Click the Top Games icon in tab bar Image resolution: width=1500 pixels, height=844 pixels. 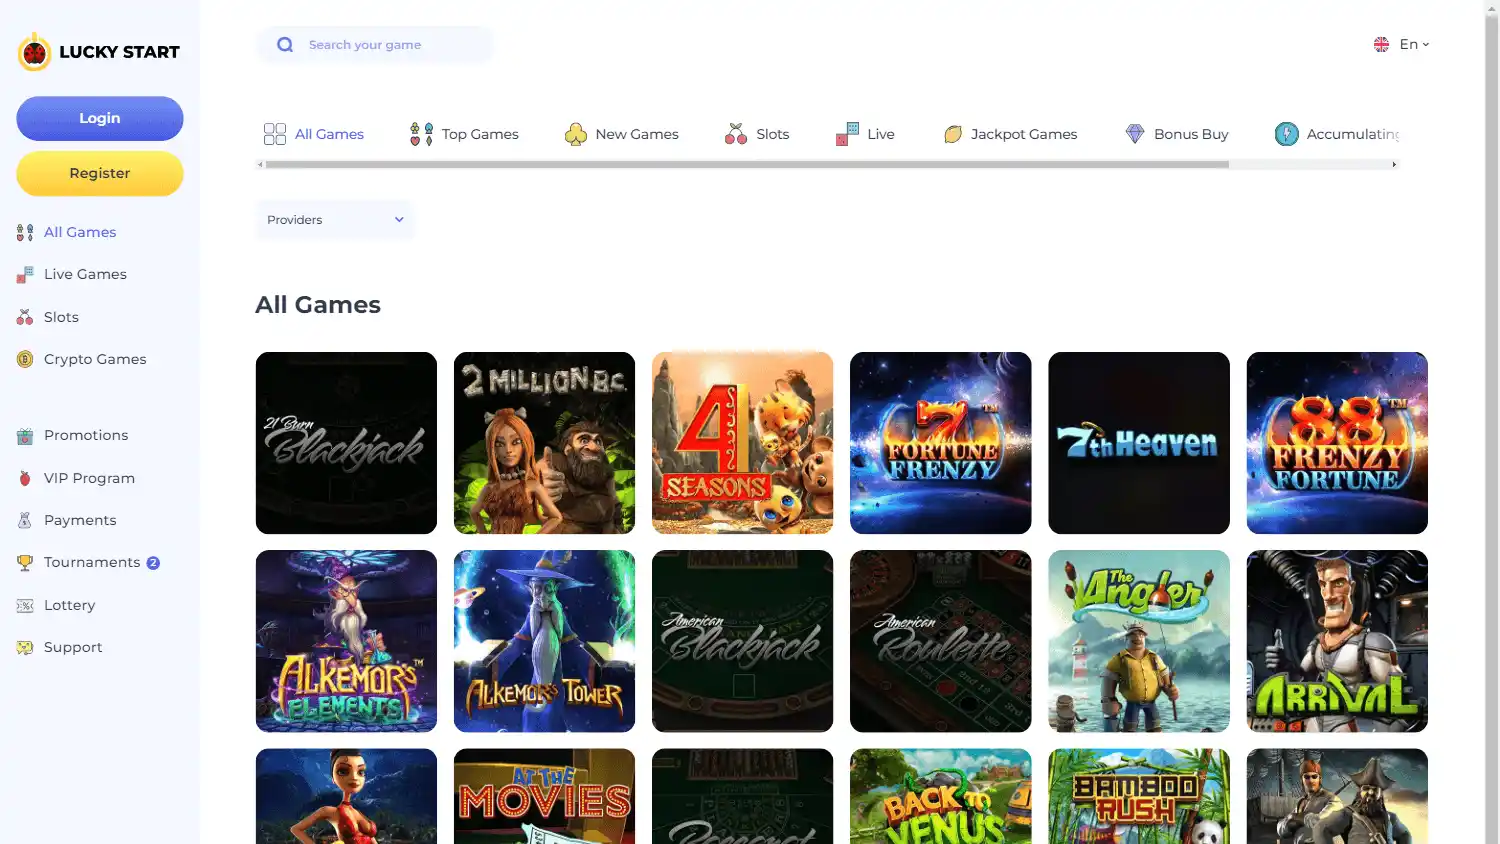point(421,134)
